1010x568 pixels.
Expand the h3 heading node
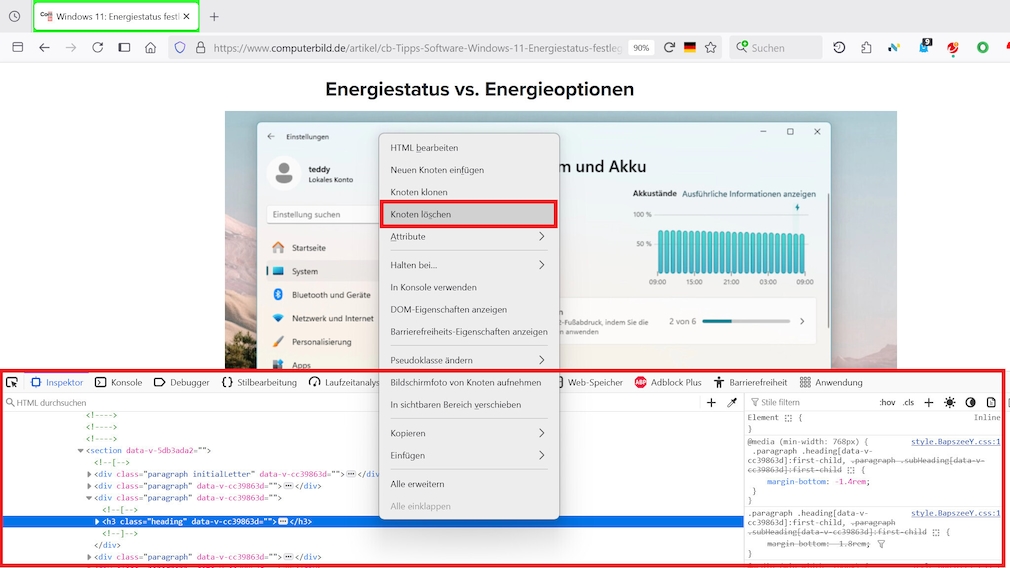(97, 522)
